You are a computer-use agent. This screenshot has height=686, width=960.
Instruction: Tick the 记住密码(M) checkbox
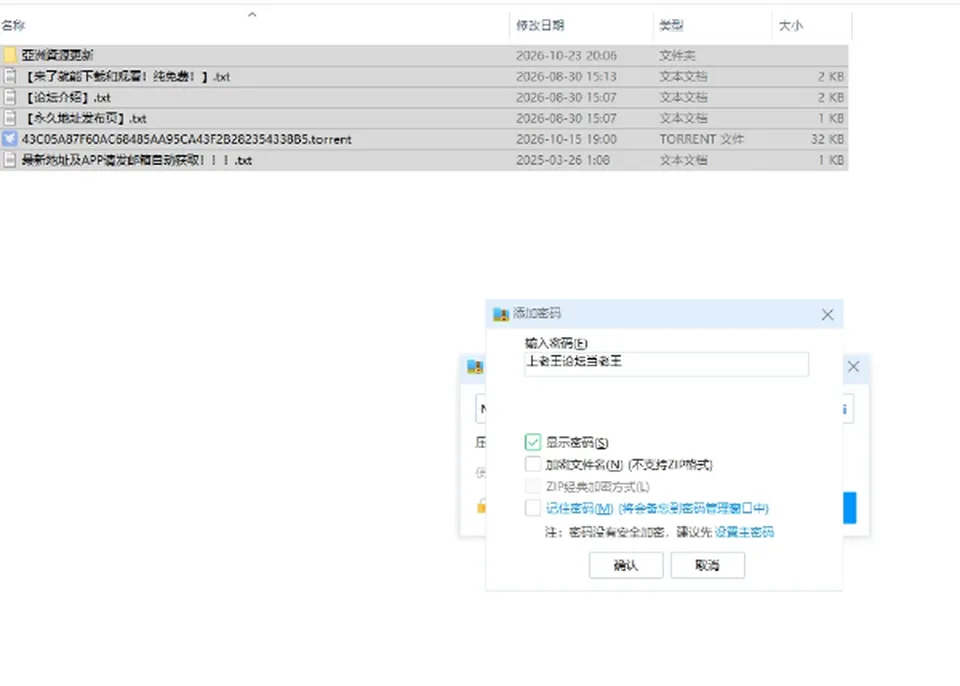click(x=533, y=508)
